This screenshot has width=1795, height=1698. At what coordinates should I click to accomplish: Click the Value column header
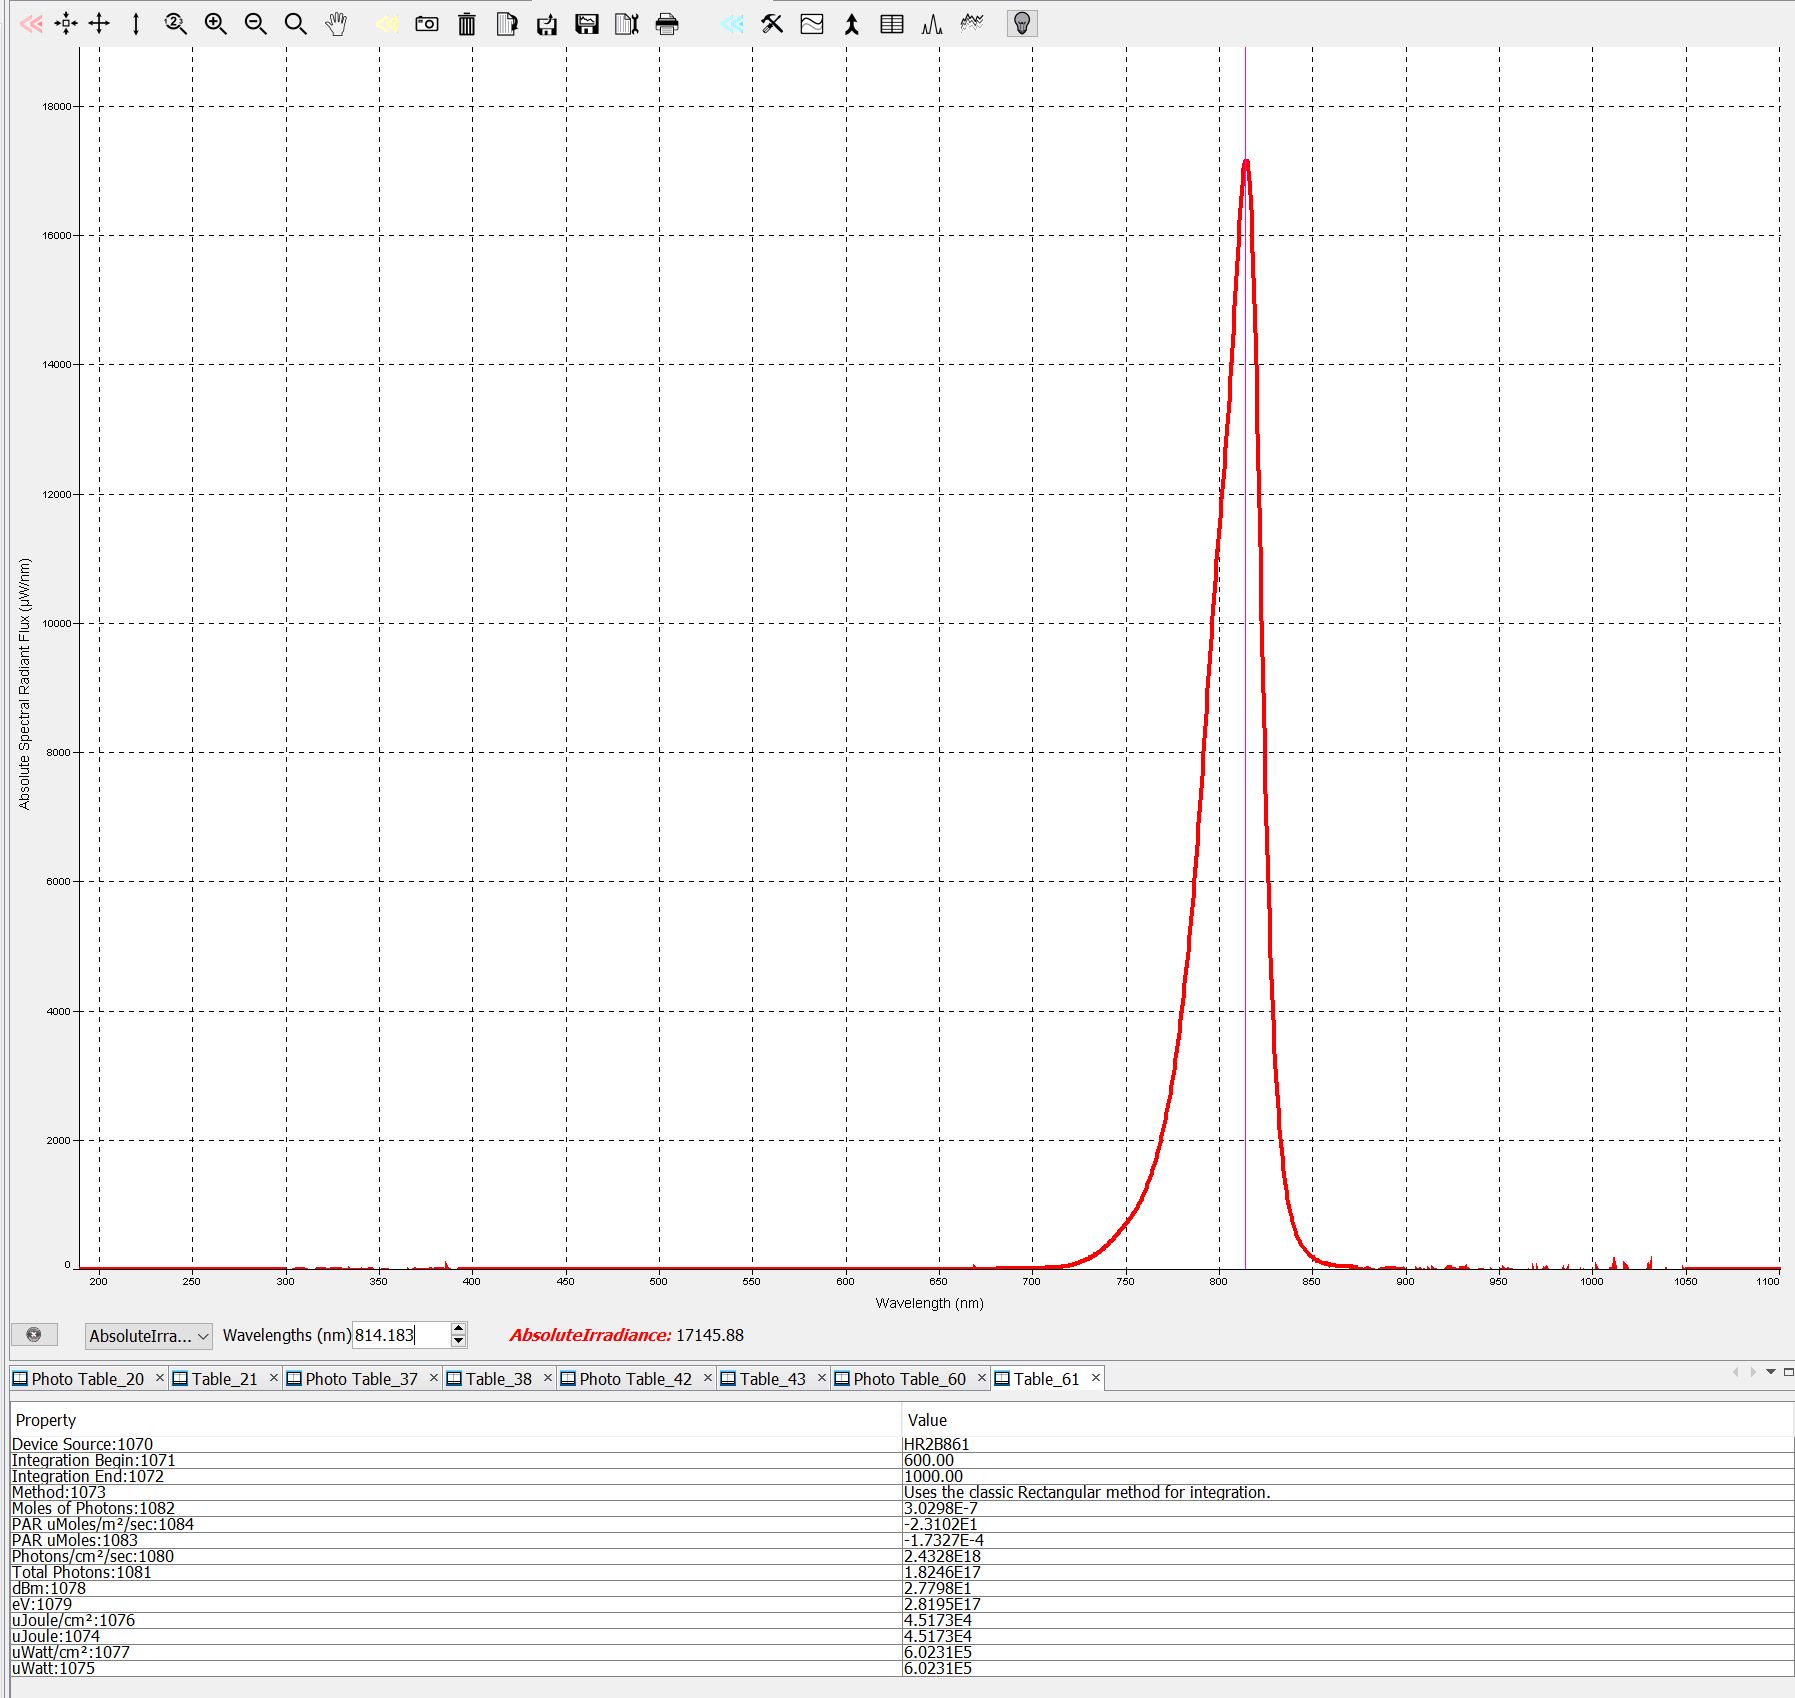[x=1347, y=1420]
